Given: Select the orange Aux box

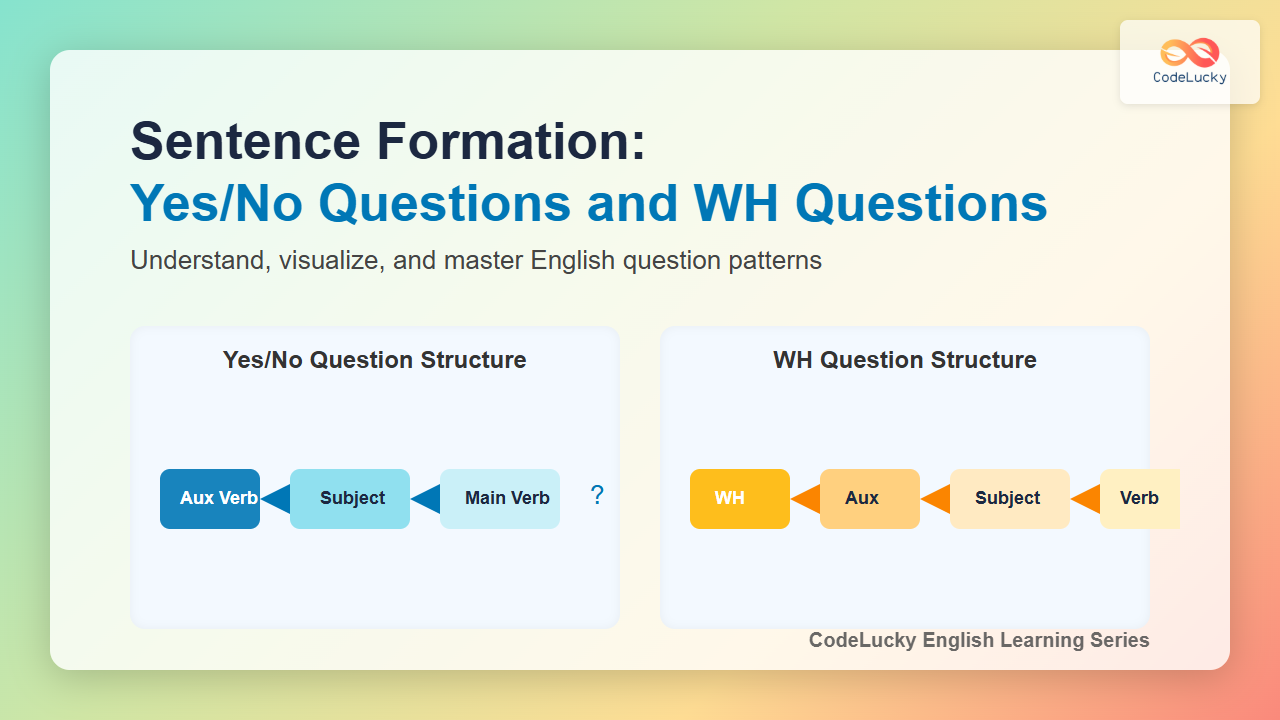Looking at the screenshot, I should point(870,498).
